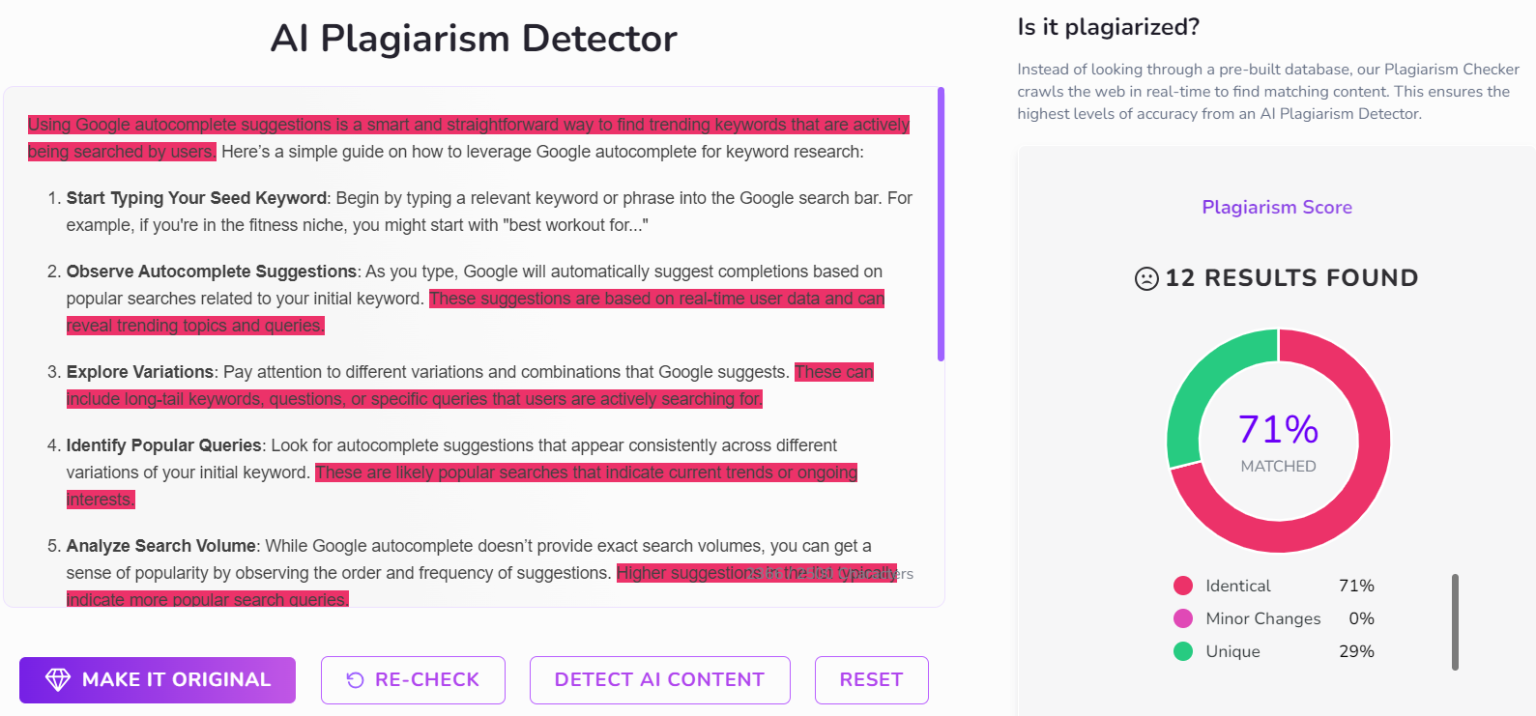
Task: Click the Detect AI Content button
Action: (659, 679)
